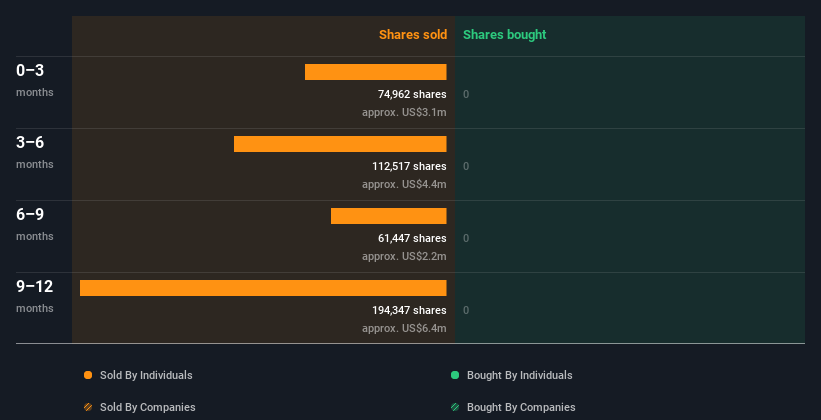Click the Shares sold column header
The width and height of the screenshot is (821, 420).
(413, 35)
